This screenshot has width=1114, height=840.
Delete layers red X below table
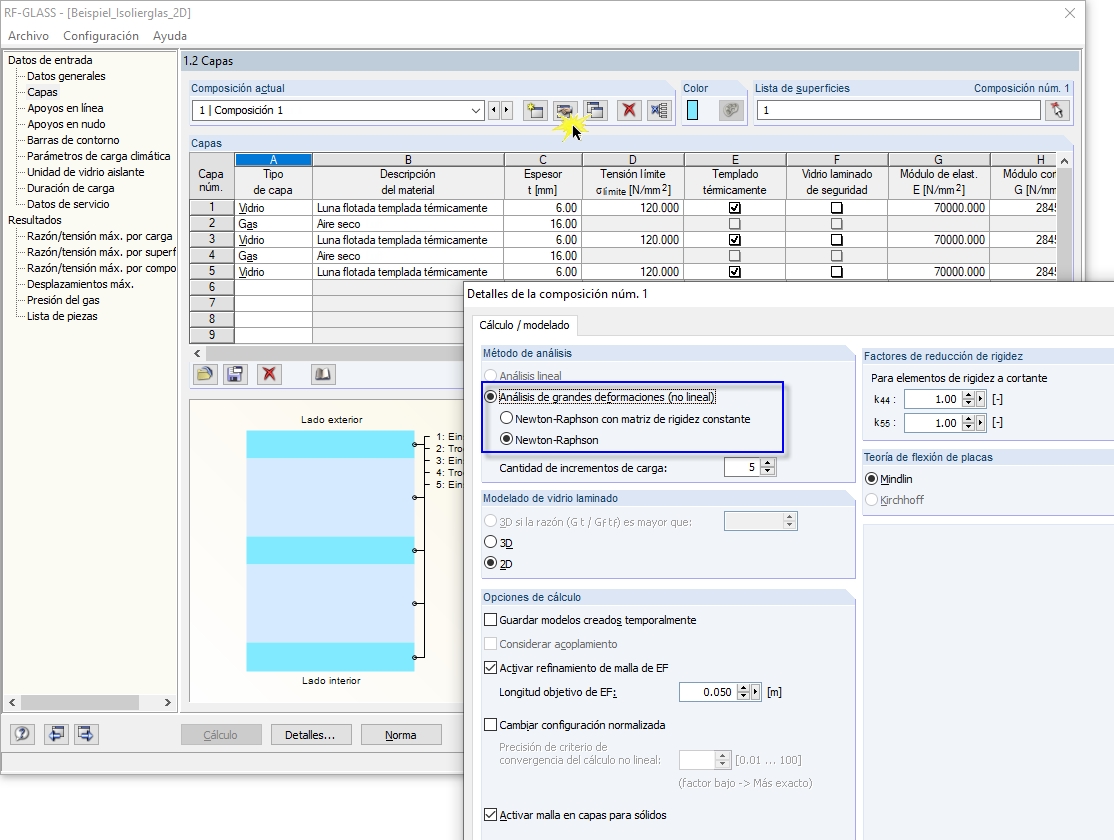pyautogui.click(x=269, y=374)
